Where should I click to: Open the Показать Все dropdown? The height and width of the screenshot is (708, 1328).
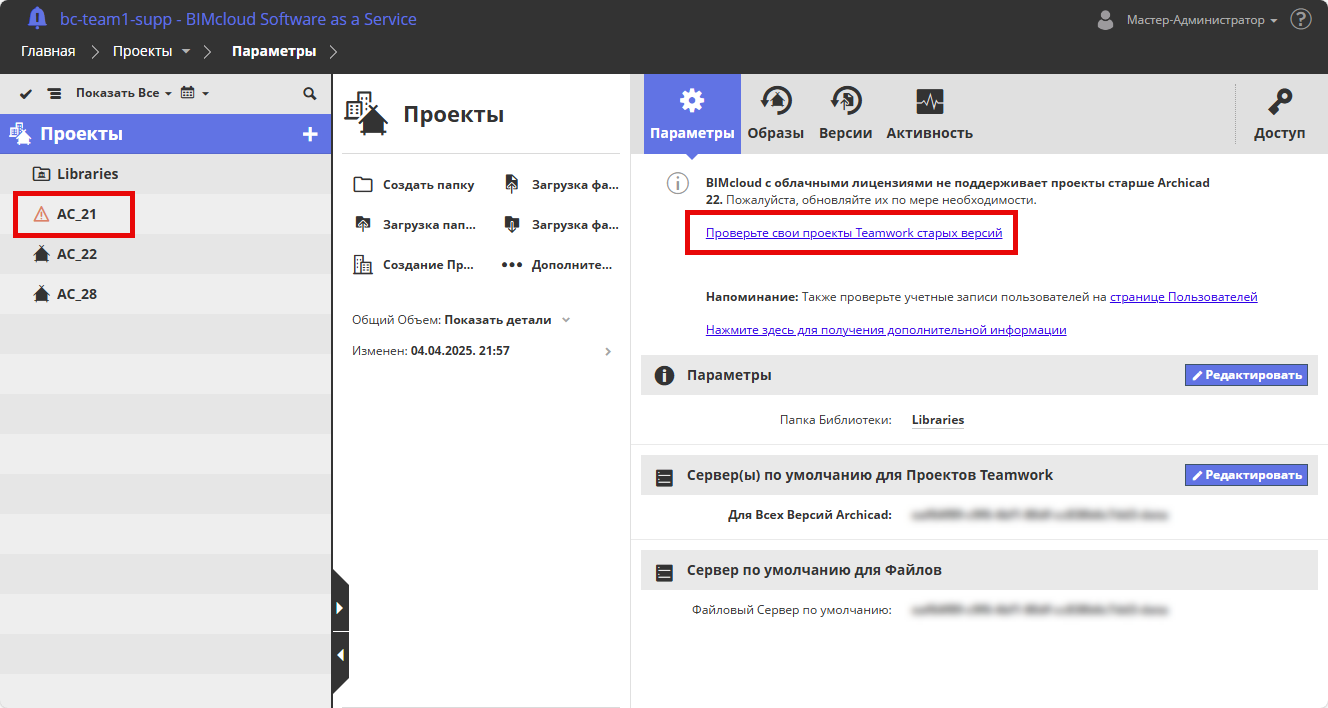click(124, 93)
